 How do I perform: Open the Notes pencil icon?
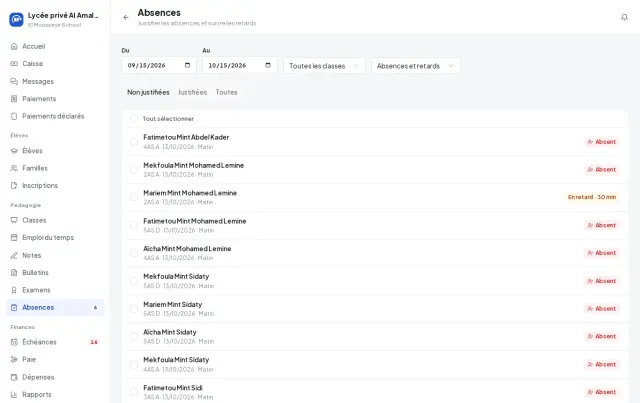(14, 255)
